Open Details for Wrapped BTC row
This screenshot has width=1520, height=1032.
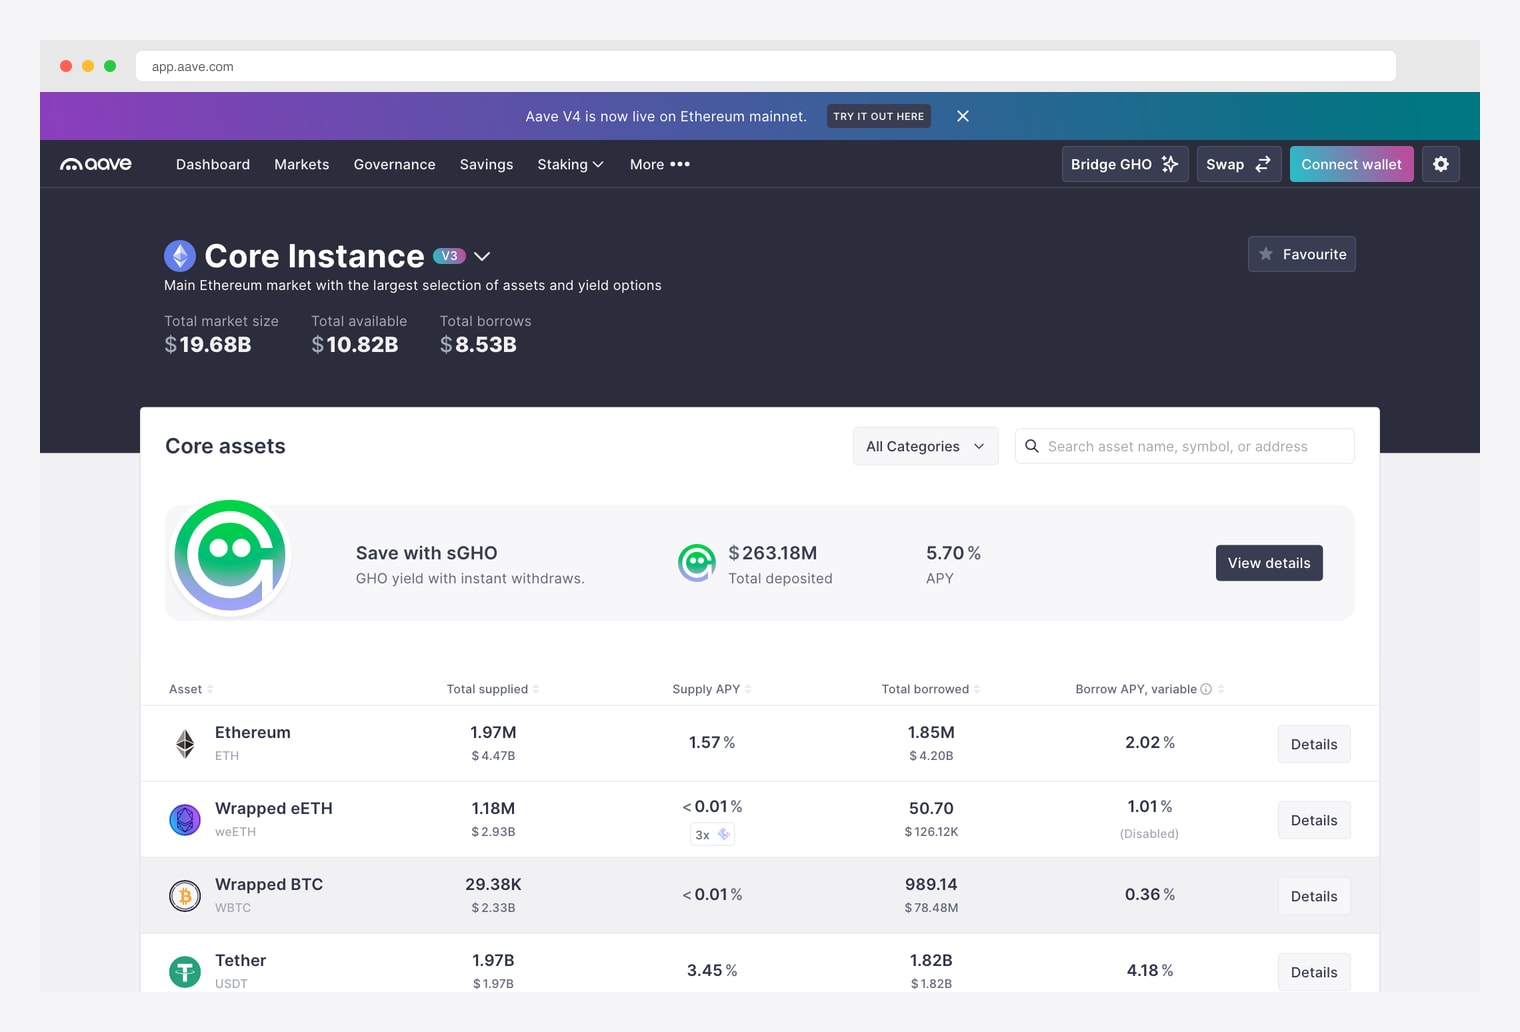pos(1314,896)
